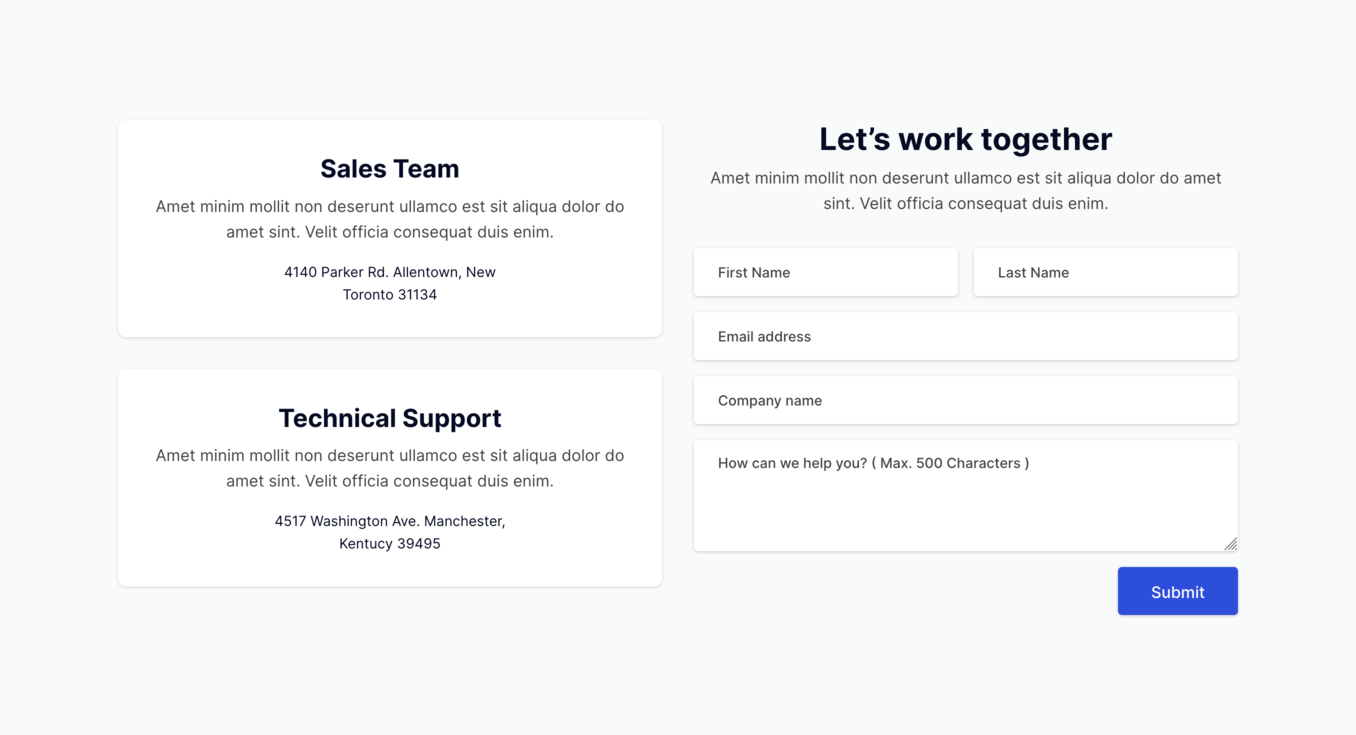Click the Technical Support description paragraph
The image size is (1356, 735).
coord(390,468)
